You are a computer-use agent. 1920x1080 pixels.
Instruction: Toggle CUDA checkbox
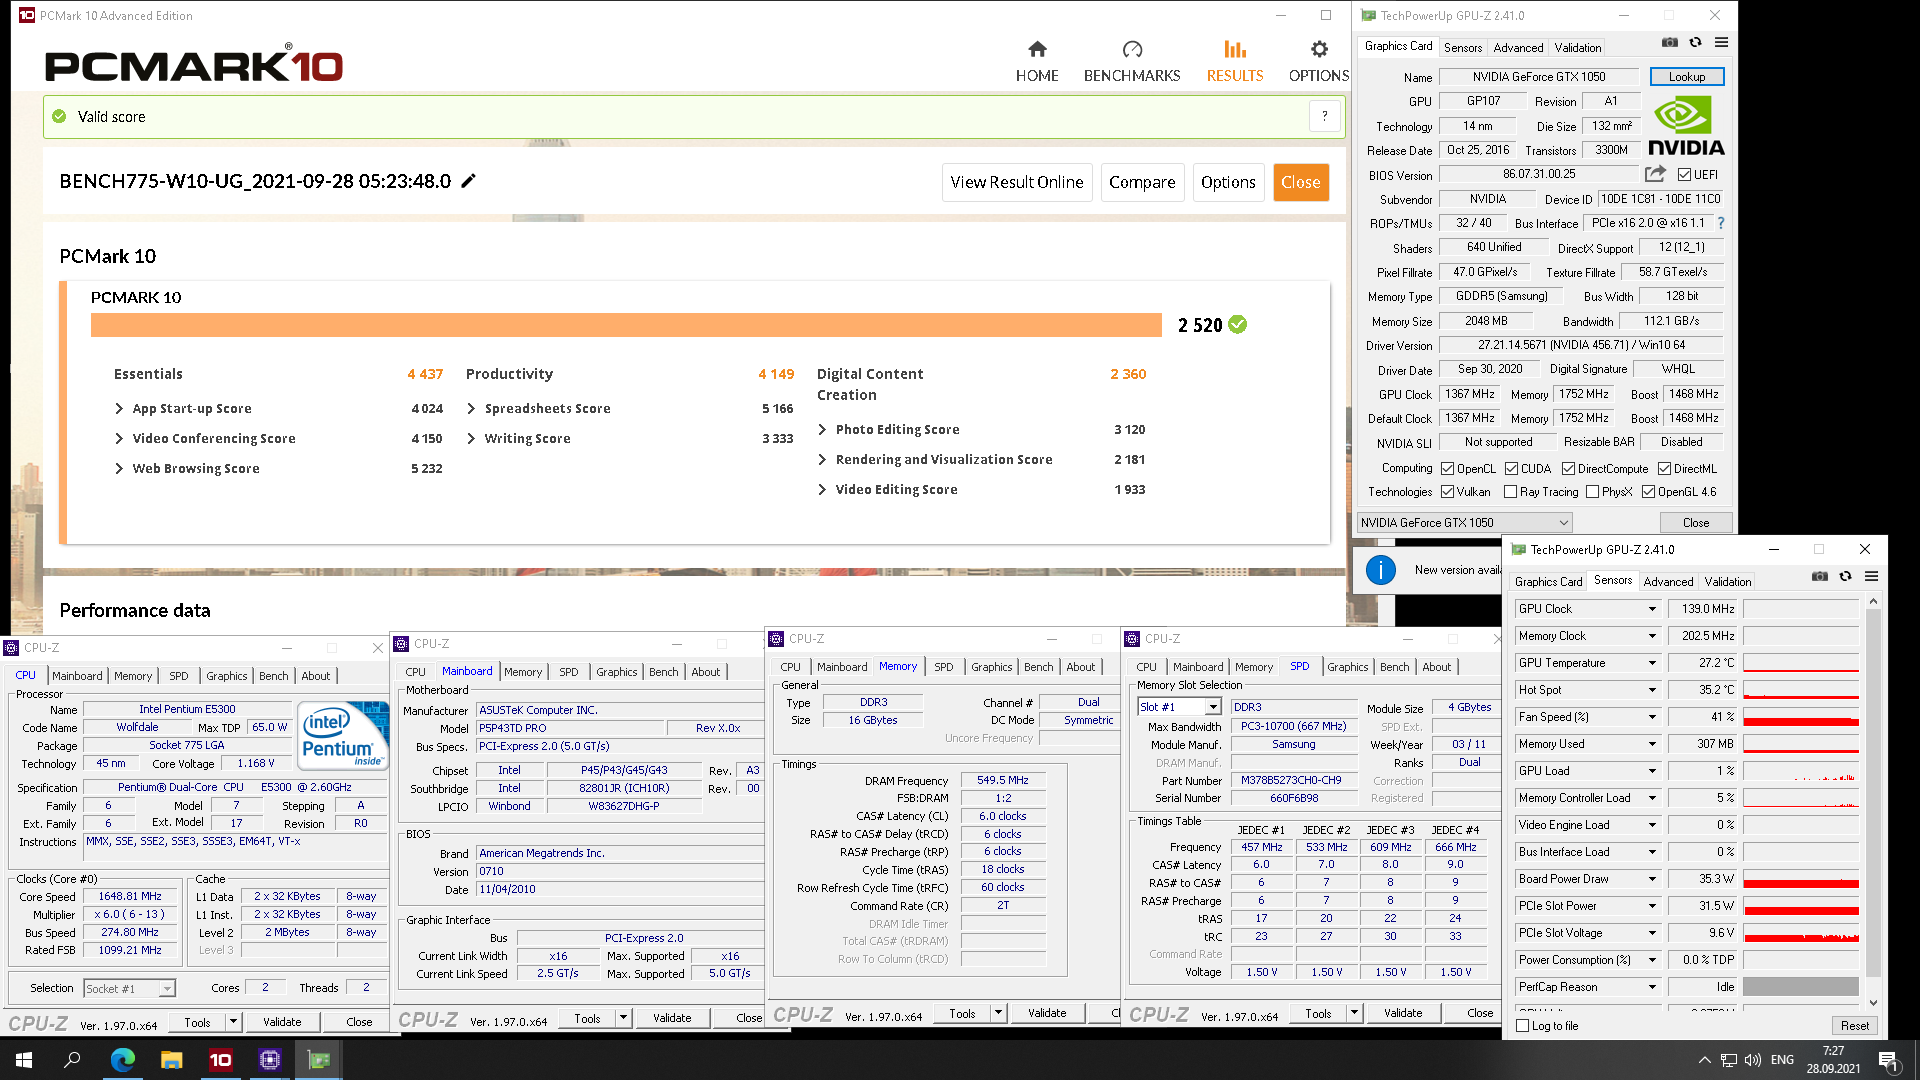point(1511,469)
